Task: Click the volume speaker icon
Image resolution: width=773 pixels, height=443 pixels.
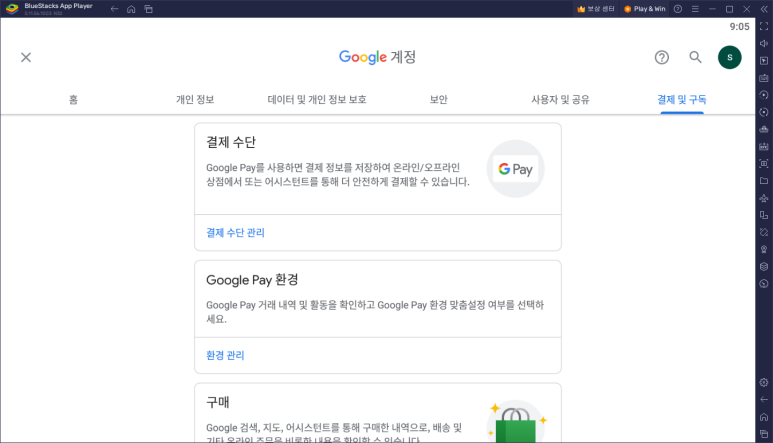Action: 764,43
